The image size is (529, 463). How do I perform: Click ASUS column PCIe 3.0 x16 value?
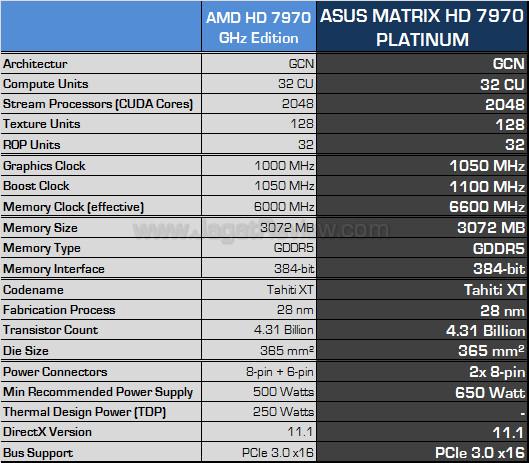(x=480, y=453)
